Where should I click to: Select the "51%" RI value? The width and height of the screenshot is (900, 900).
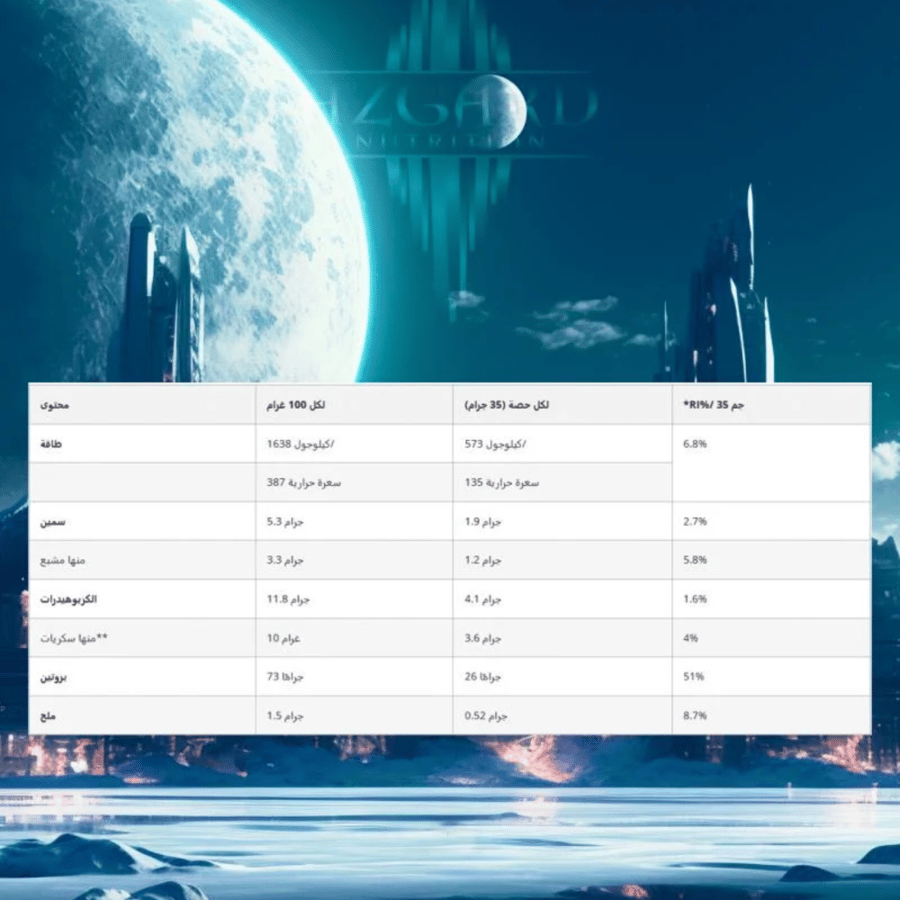[693, 677]
